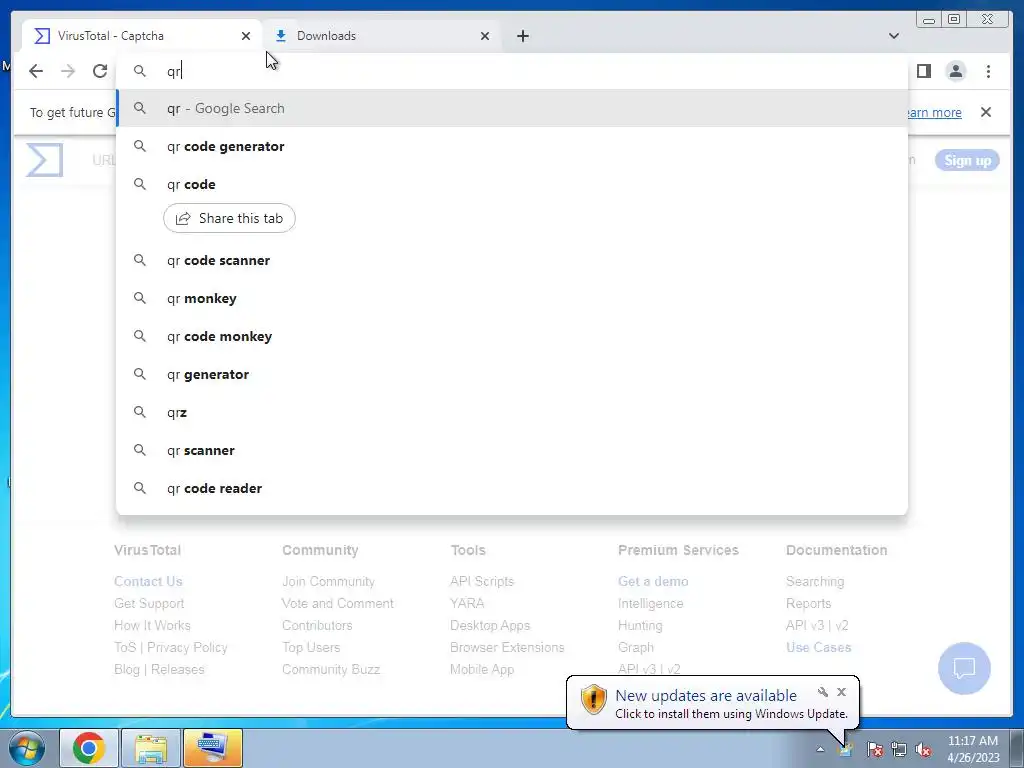Dismiss the info bar with its X
Image resolution: width=1024 pixels, height=768 pixels.
click(985, 112)
